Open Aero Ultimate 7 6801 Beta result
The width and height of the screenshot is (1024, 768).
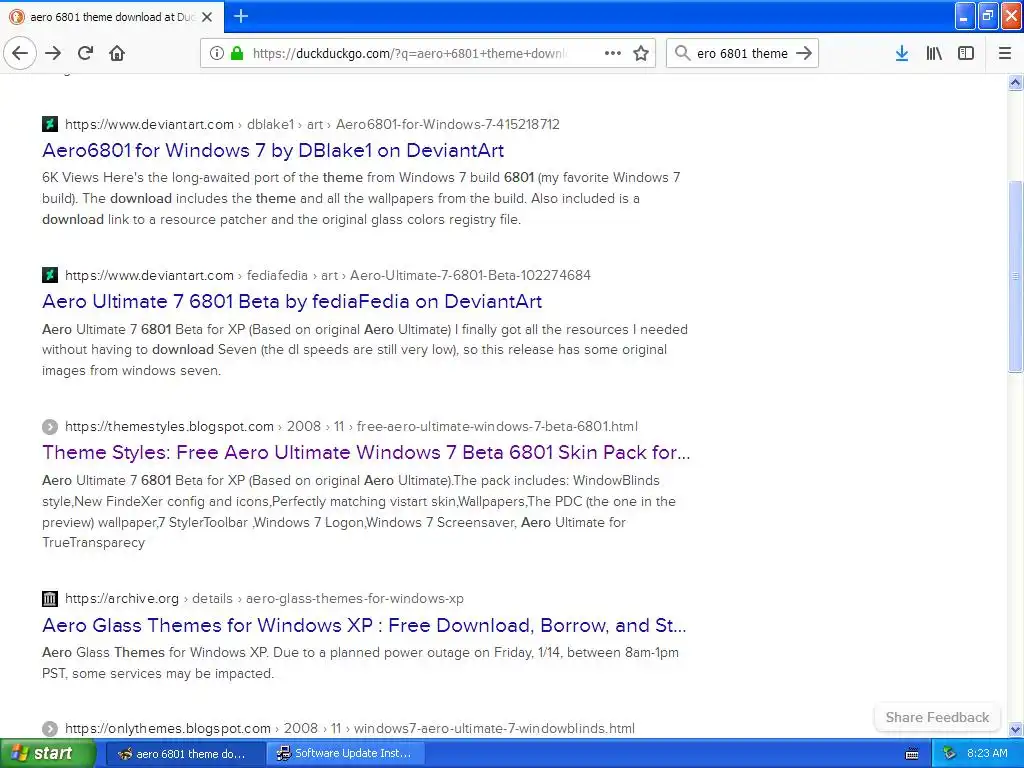pyautogui.click(x=292, y=302)
